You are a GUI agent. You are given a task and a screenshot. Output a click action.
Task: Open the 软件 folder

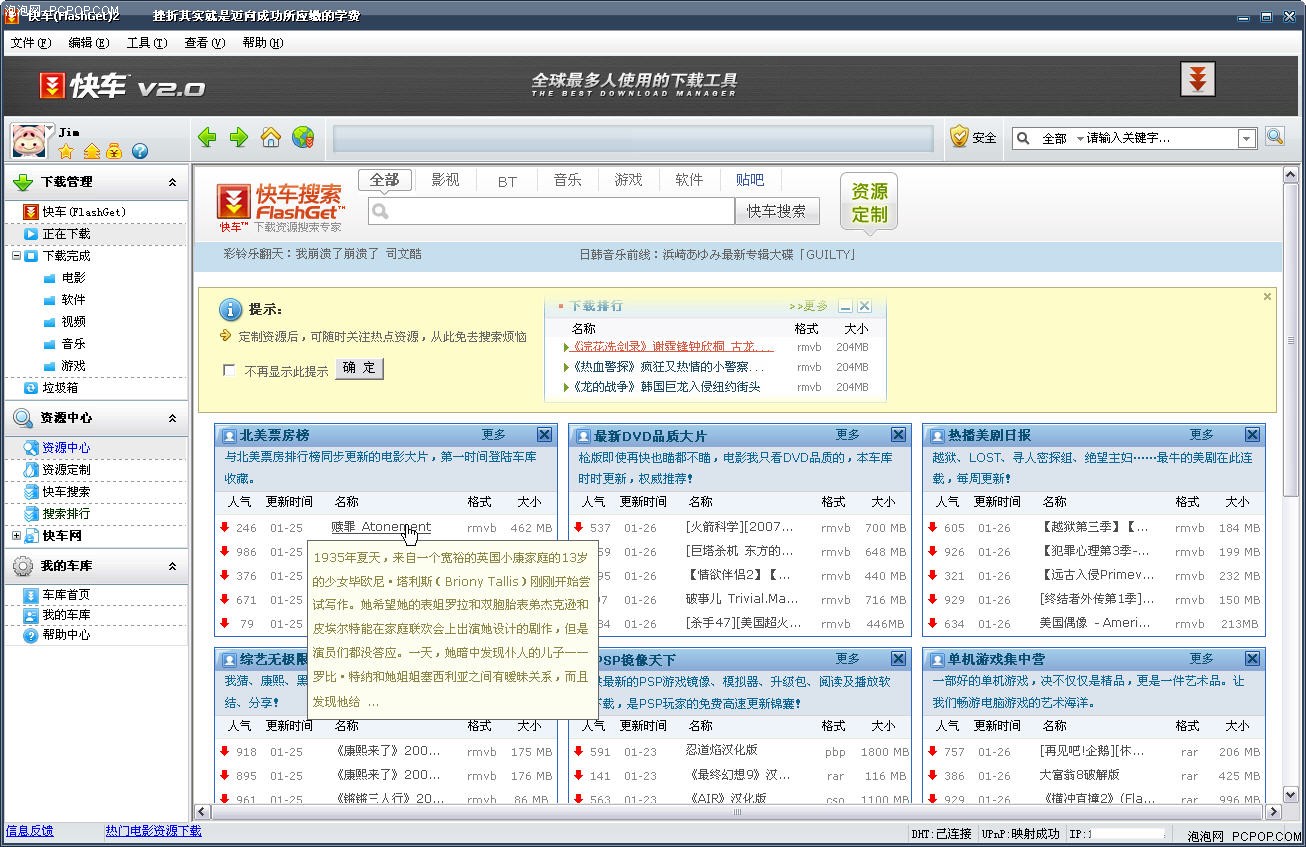click(x=66, y=300)
